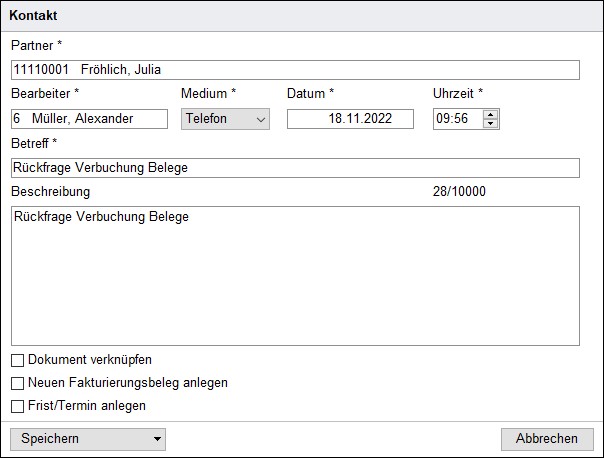
Task: Click the Uhrzeit time field
Action: [457, 119]
